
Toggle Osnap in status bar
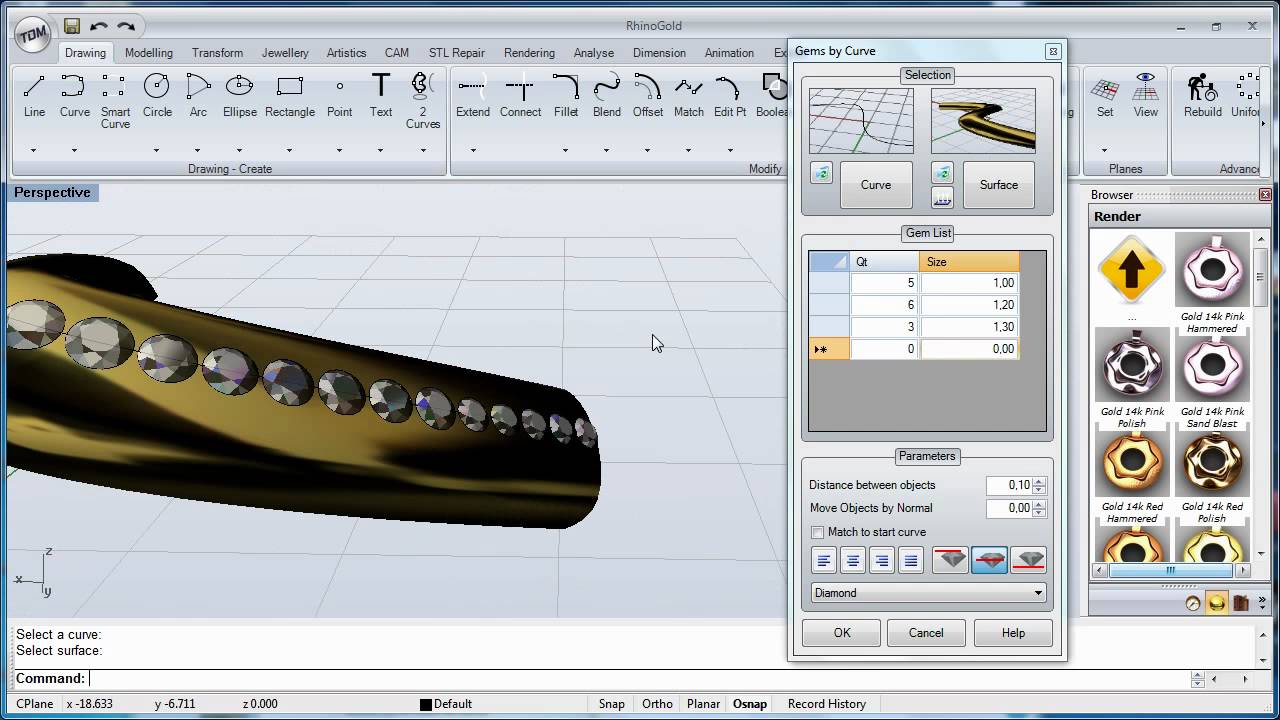(x=750, y=704)
